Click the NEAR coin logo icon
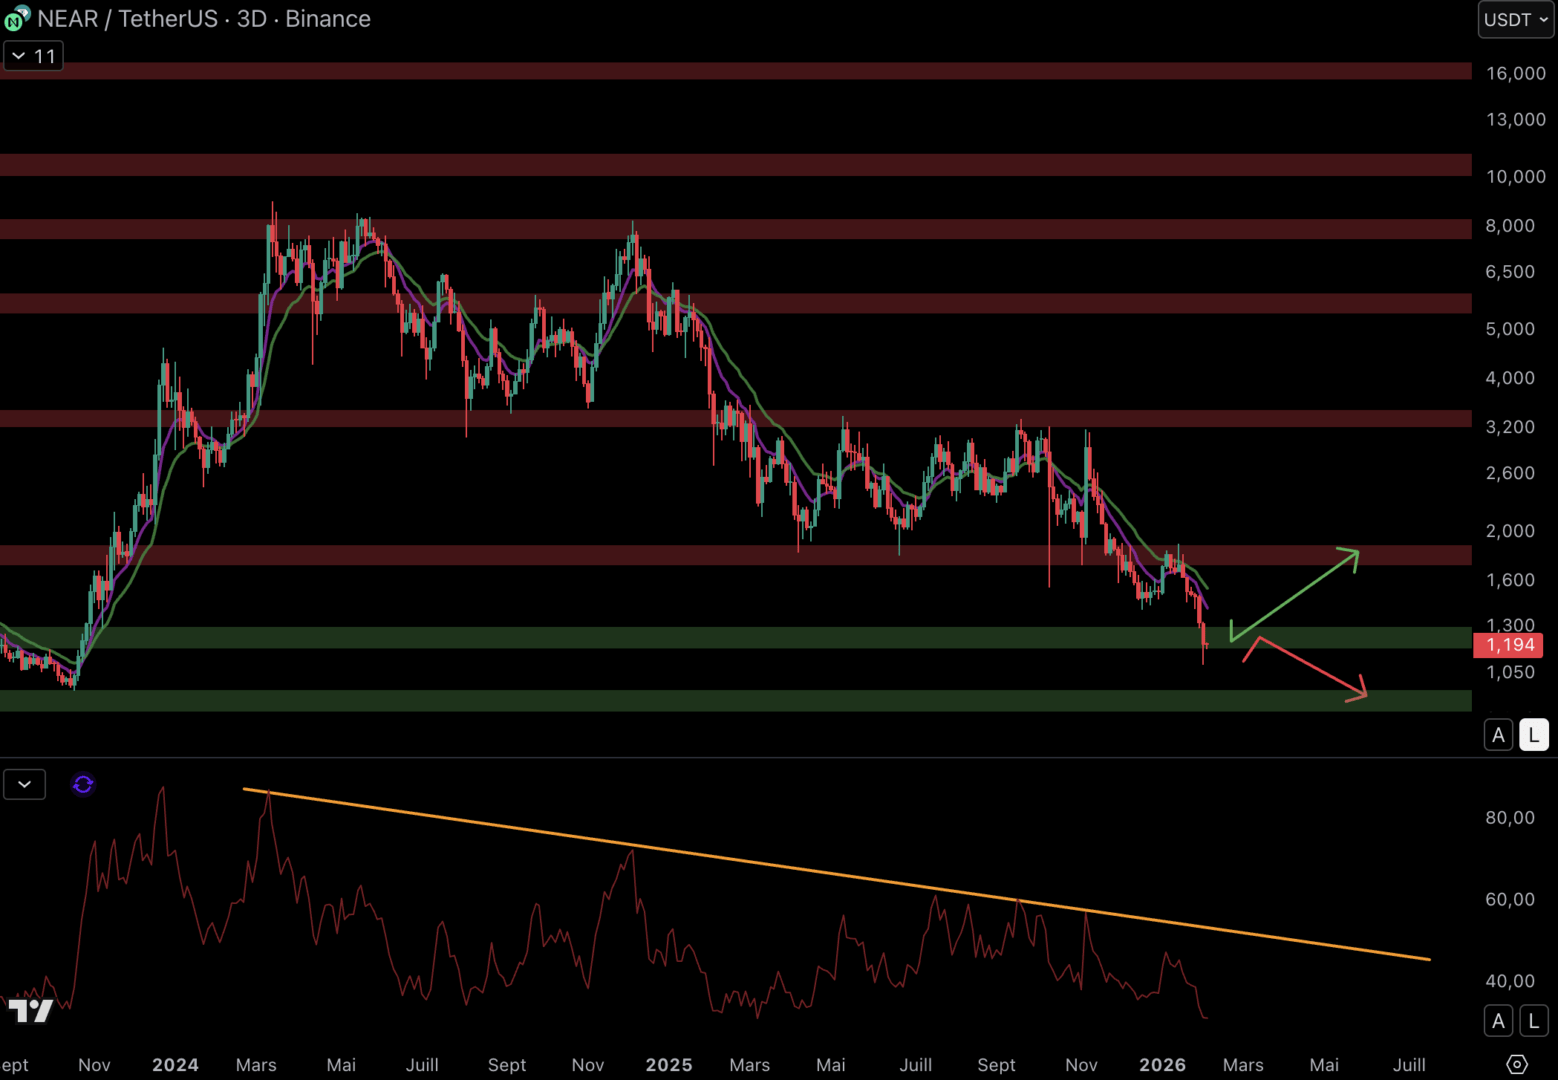The image size is (1558, 1080). 17,18
